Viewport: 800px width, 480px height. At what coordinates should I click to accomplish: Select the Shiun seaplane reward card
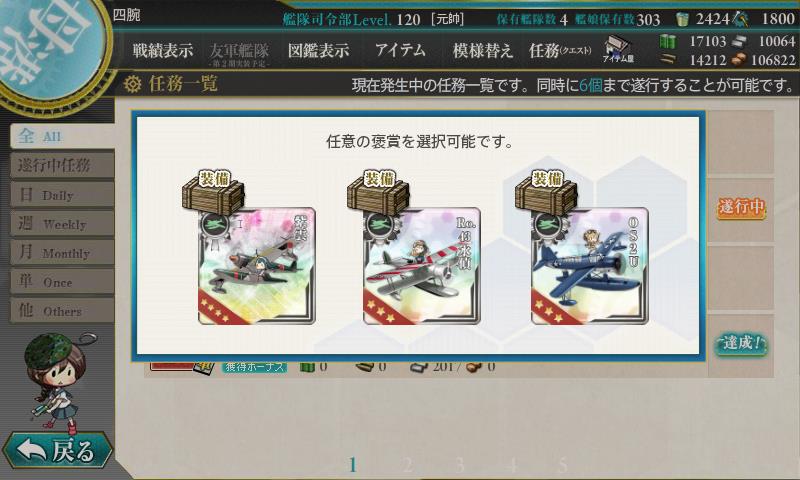(257, 266)
